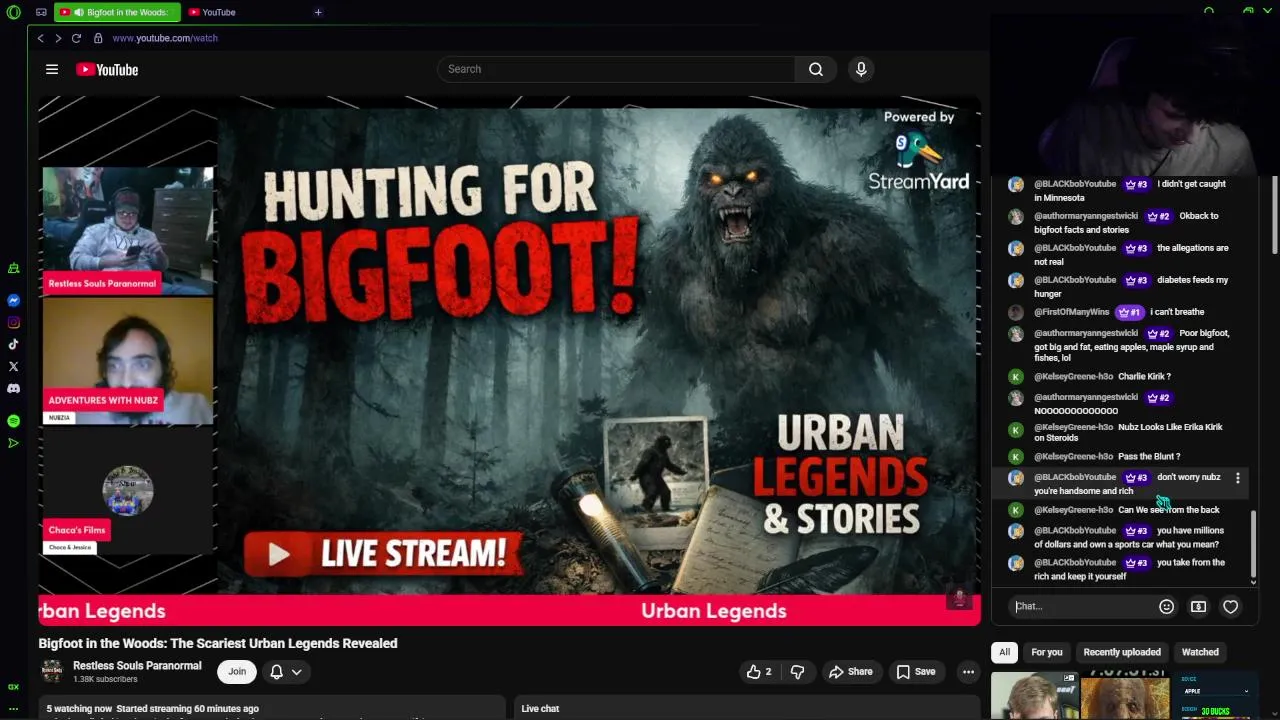Click the page scroll down arrow
The height and width of the screenshot is (720, 1280).
pyautogui.click(x=1274, y=714)
